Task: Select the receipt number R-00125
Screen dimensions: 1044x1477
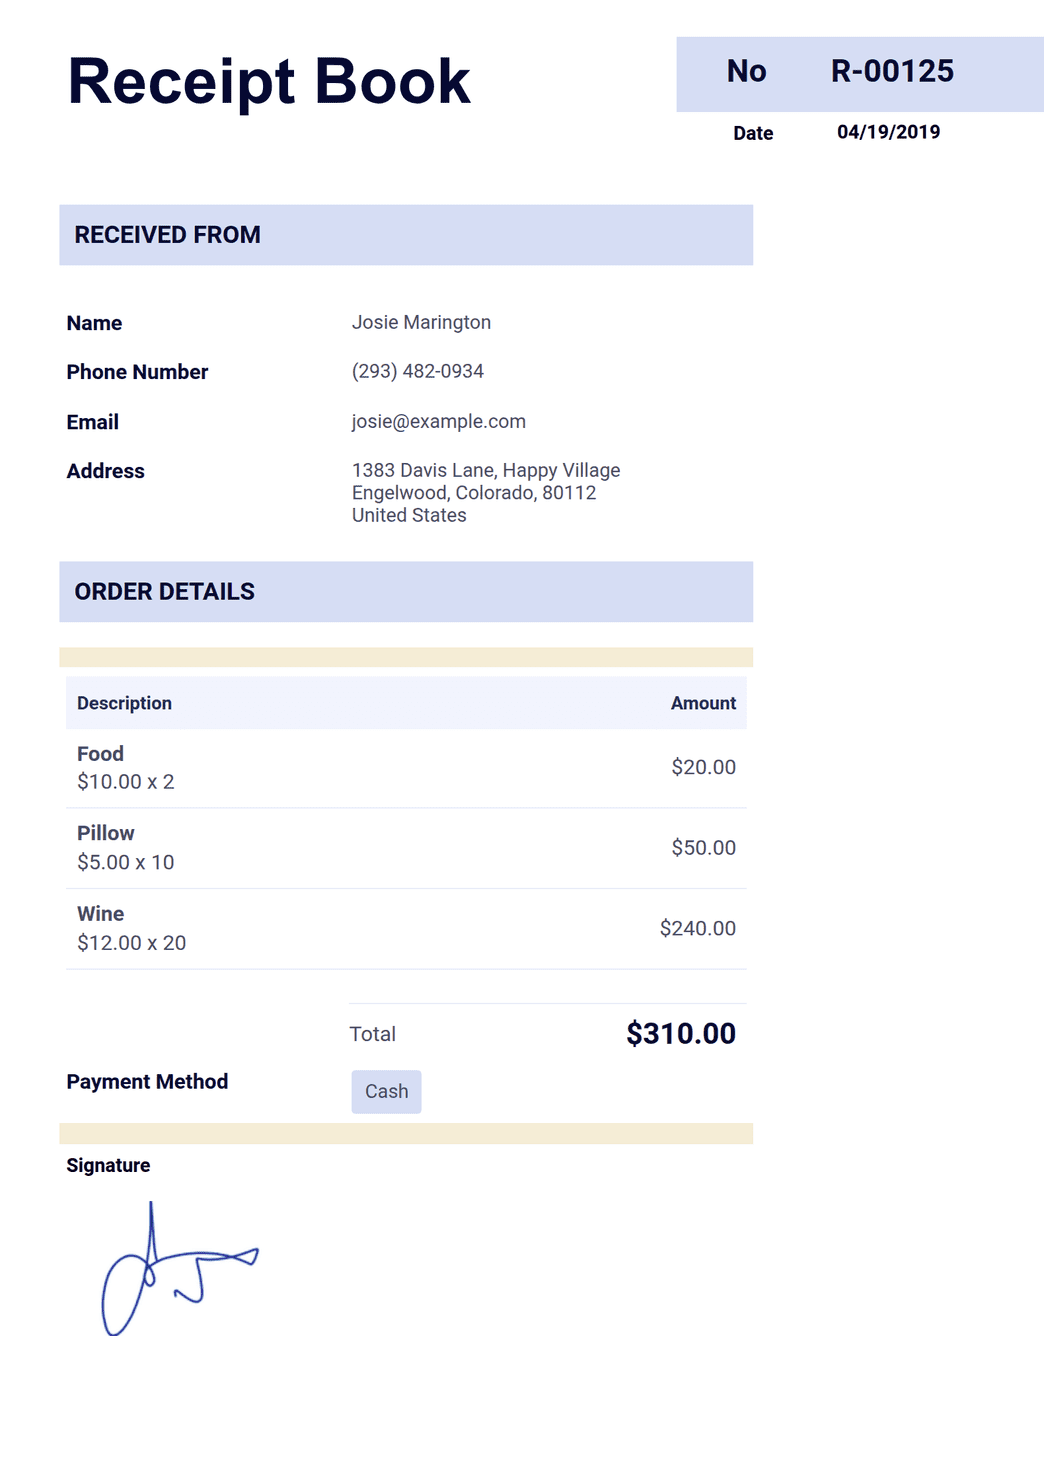Action: [892, 71]
